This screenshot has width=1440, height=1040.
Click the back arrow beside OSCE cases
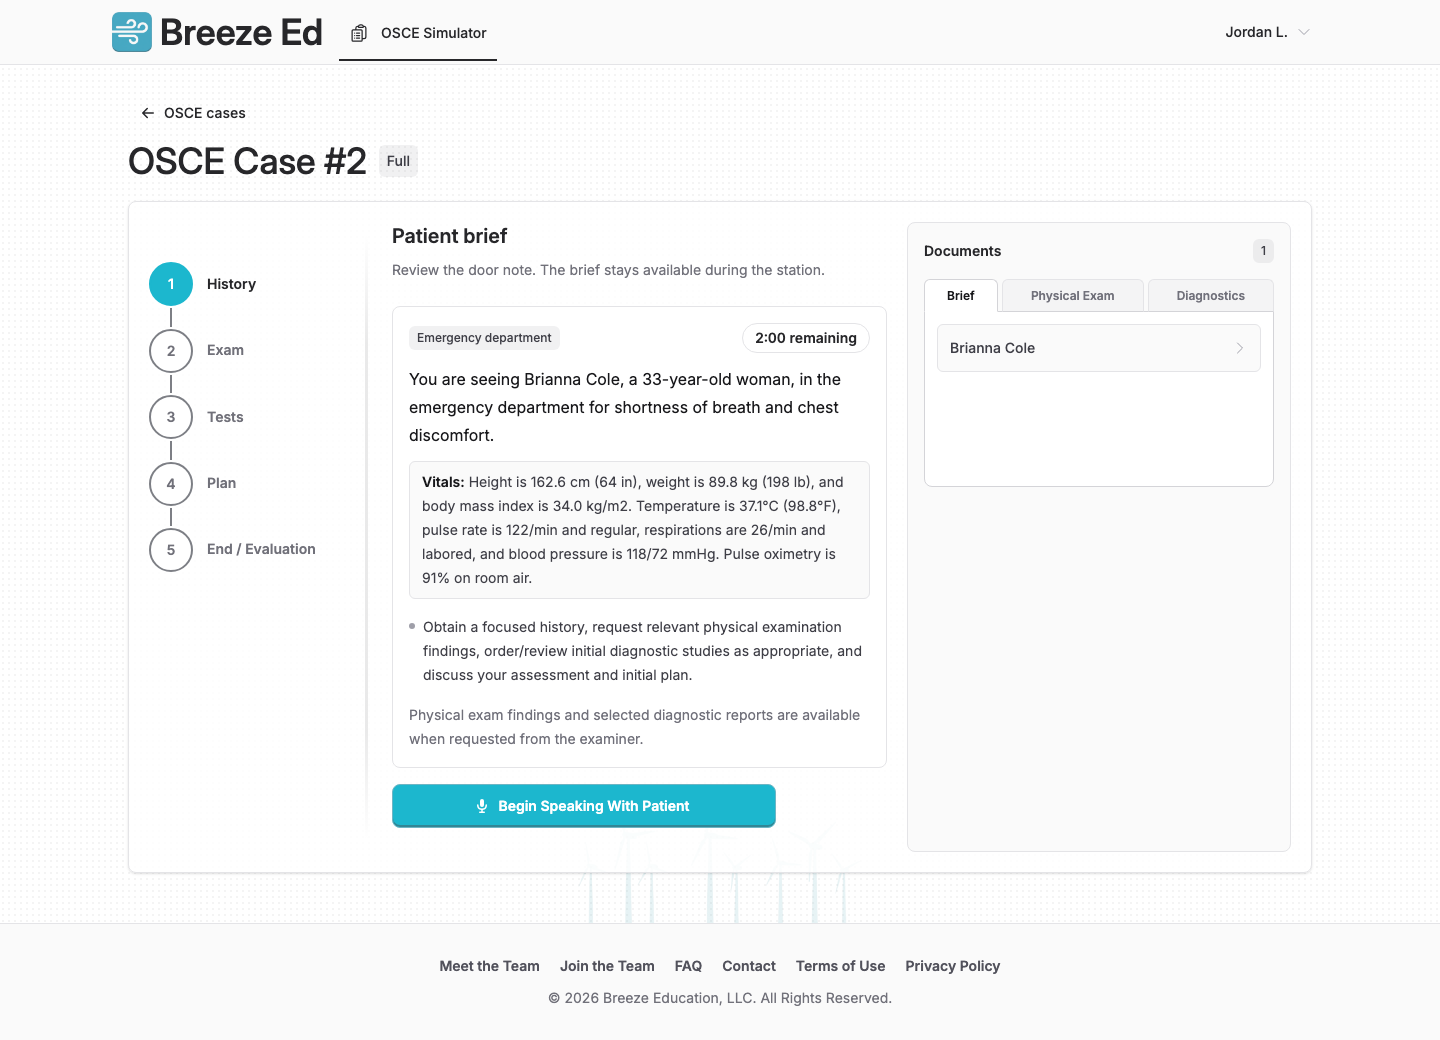coord(148,113)
